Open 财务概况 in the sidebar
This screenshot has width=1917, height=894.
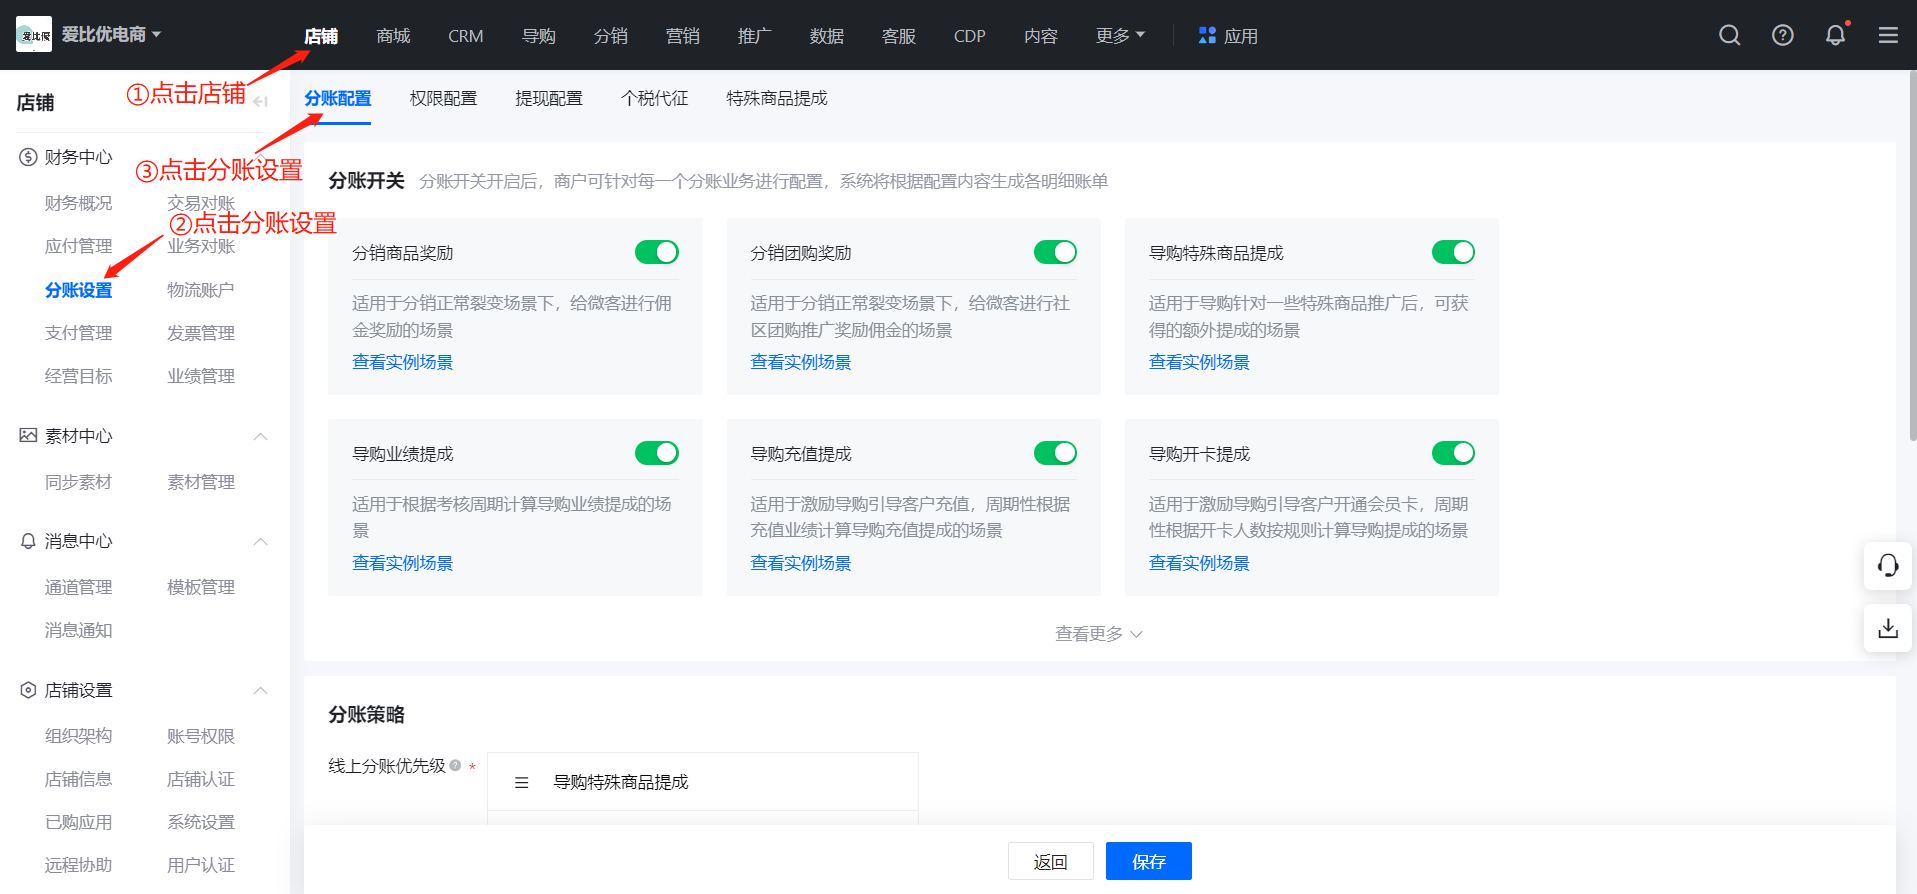coord(79,203)
